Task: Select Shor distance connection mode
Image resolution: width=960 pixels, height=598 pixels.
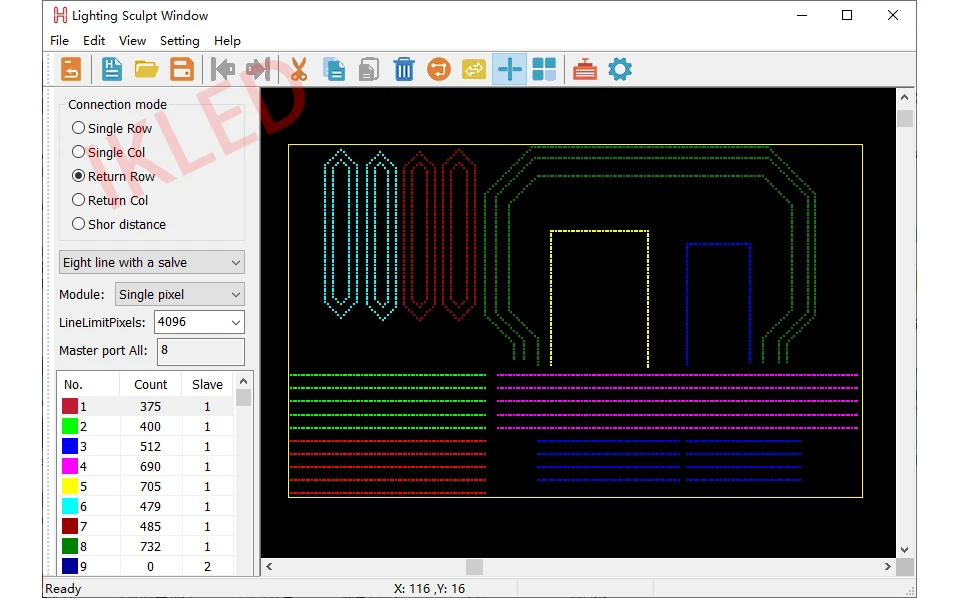Action: click(119, 224)
